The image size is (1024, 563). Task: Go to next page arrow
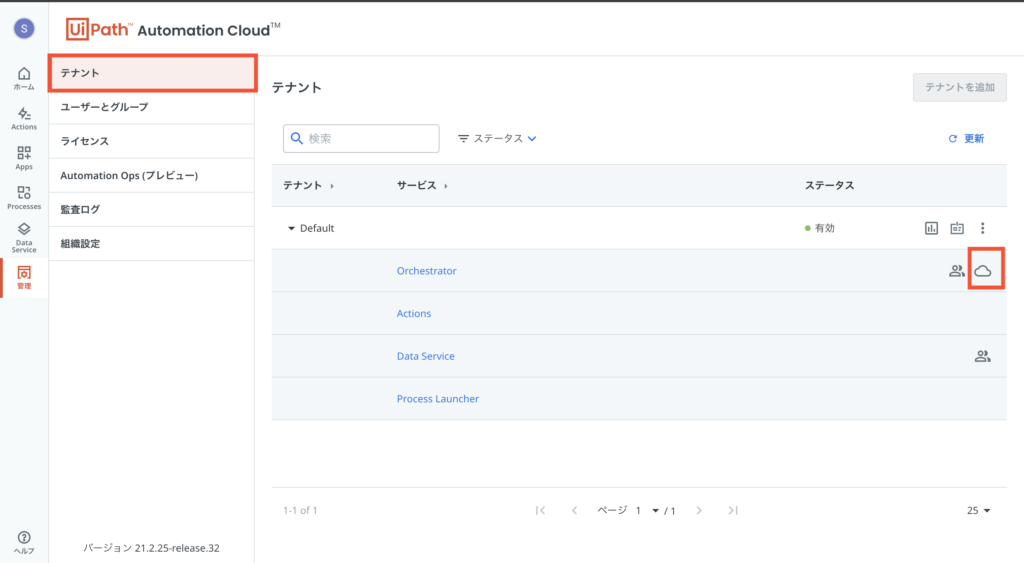click(x=699, y=510)
